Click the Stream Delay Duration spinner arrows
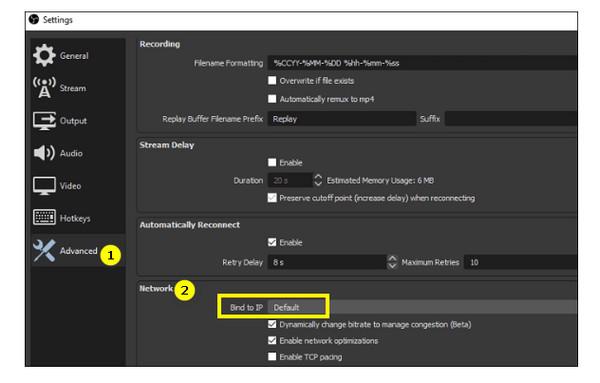This screenshot has height=383, width=600. pos(318,180)
